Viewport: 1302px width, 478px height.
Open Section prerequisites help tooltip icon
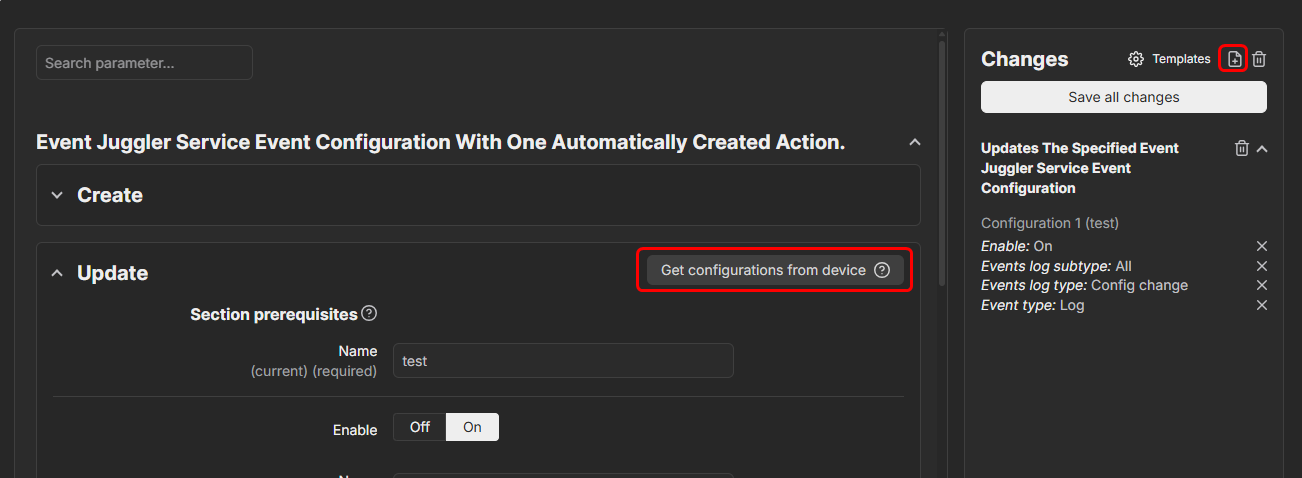pos(369,314)
